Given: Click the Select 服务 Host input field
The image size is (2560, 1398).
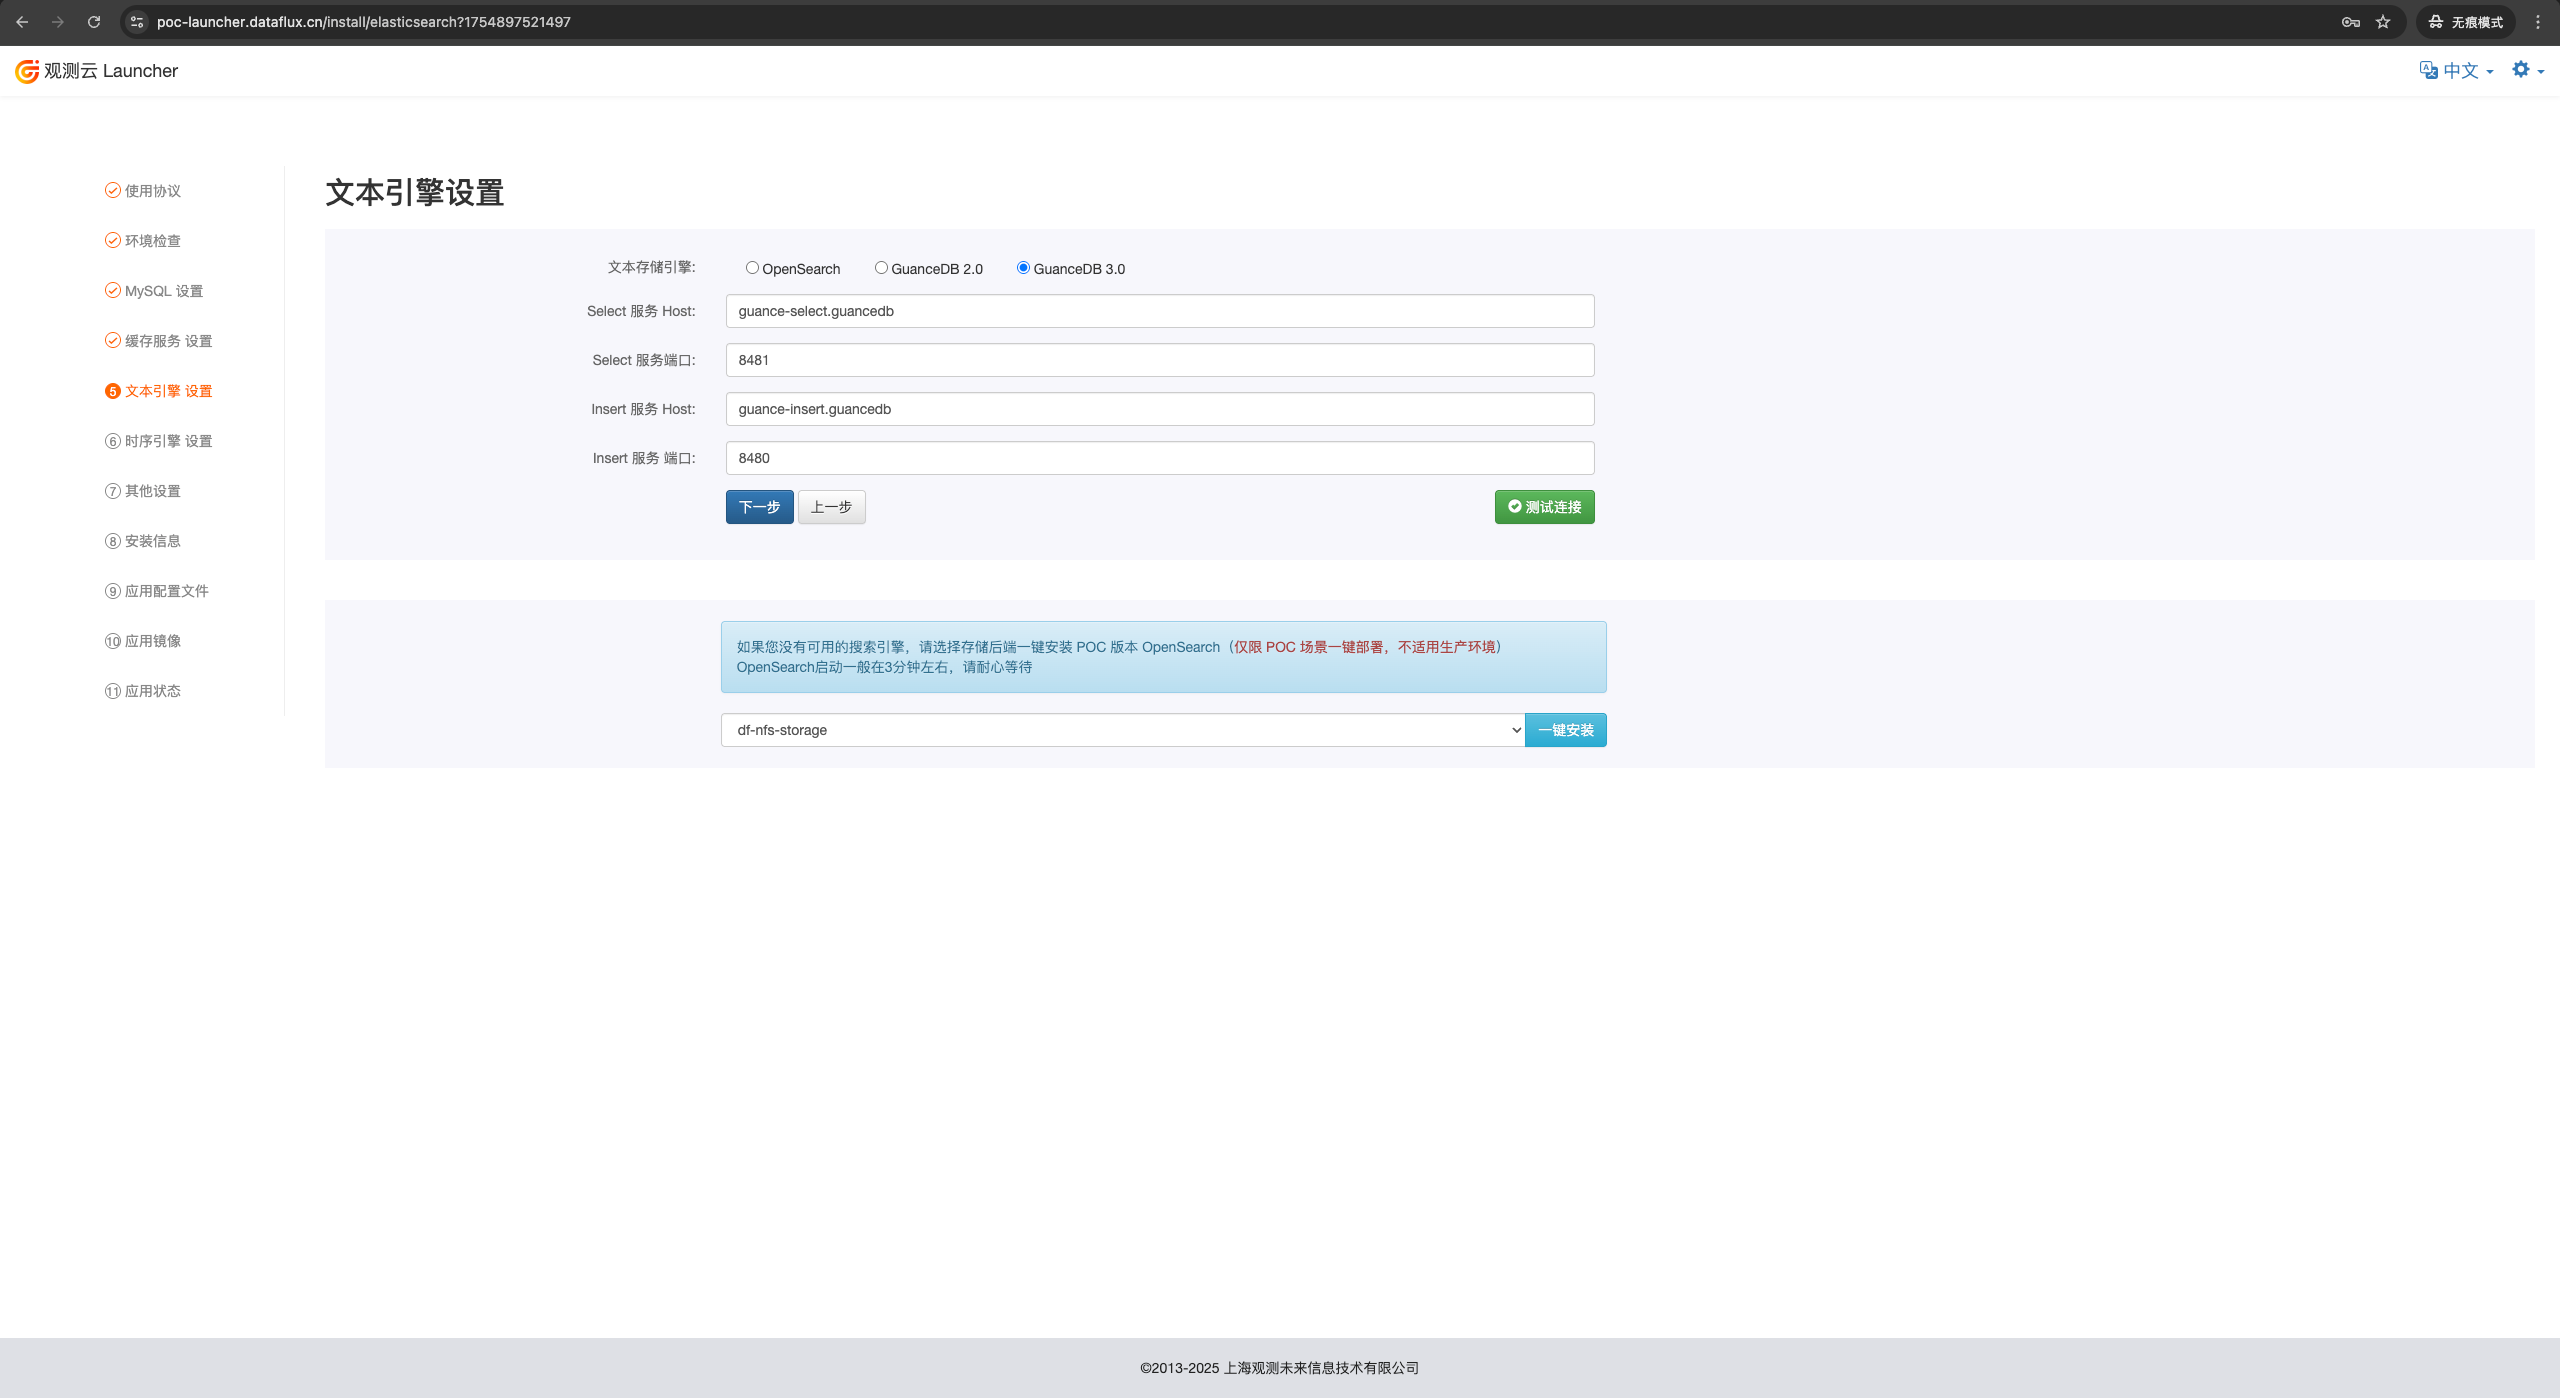Looking at the screenshot, I should point(1159,311).
